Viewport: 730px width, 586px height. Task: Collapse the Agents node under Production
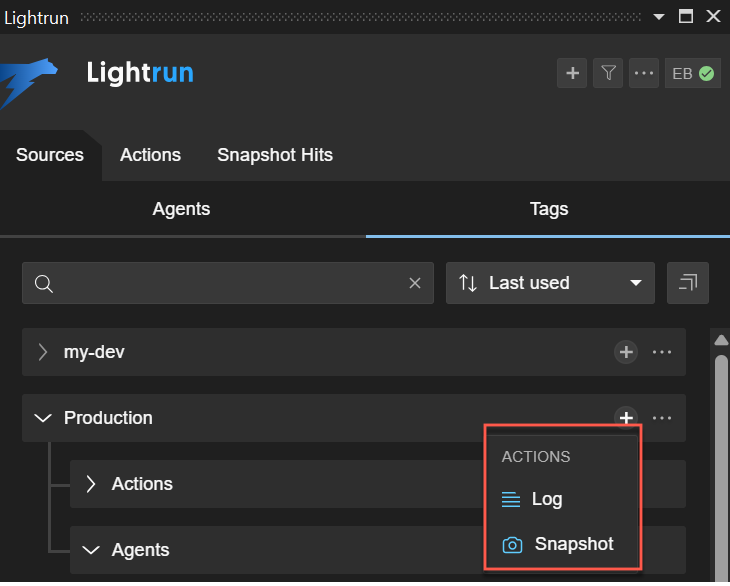coord(91,550)
